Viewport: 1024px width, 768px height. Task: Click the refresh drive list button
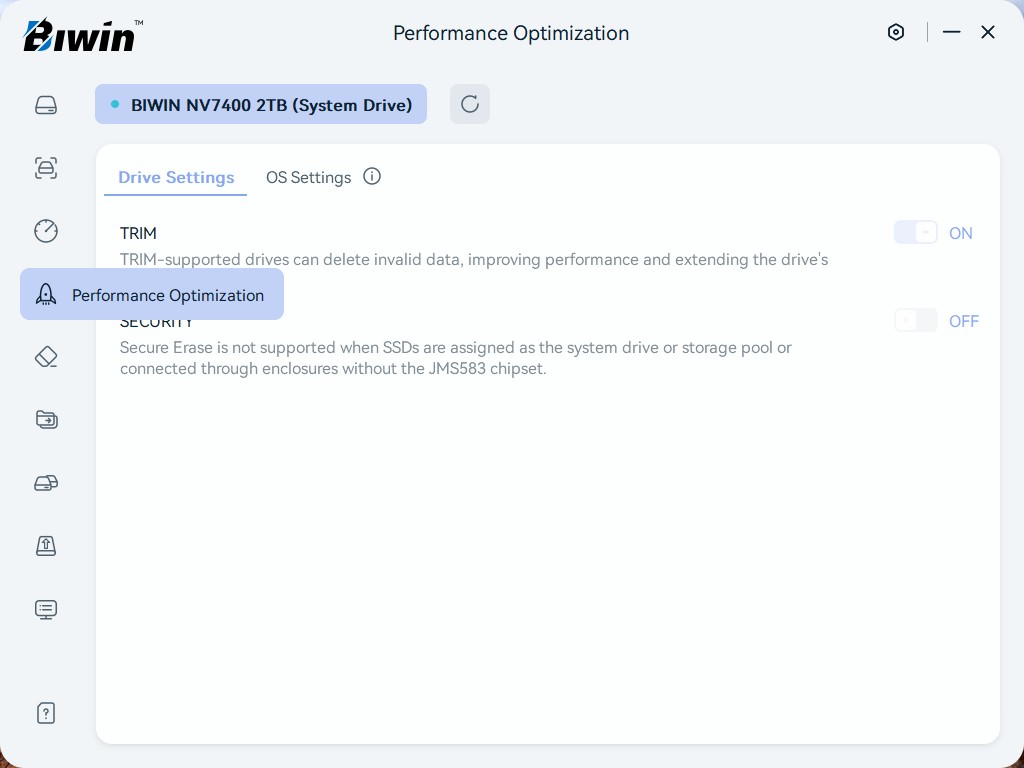pos(469,104)
